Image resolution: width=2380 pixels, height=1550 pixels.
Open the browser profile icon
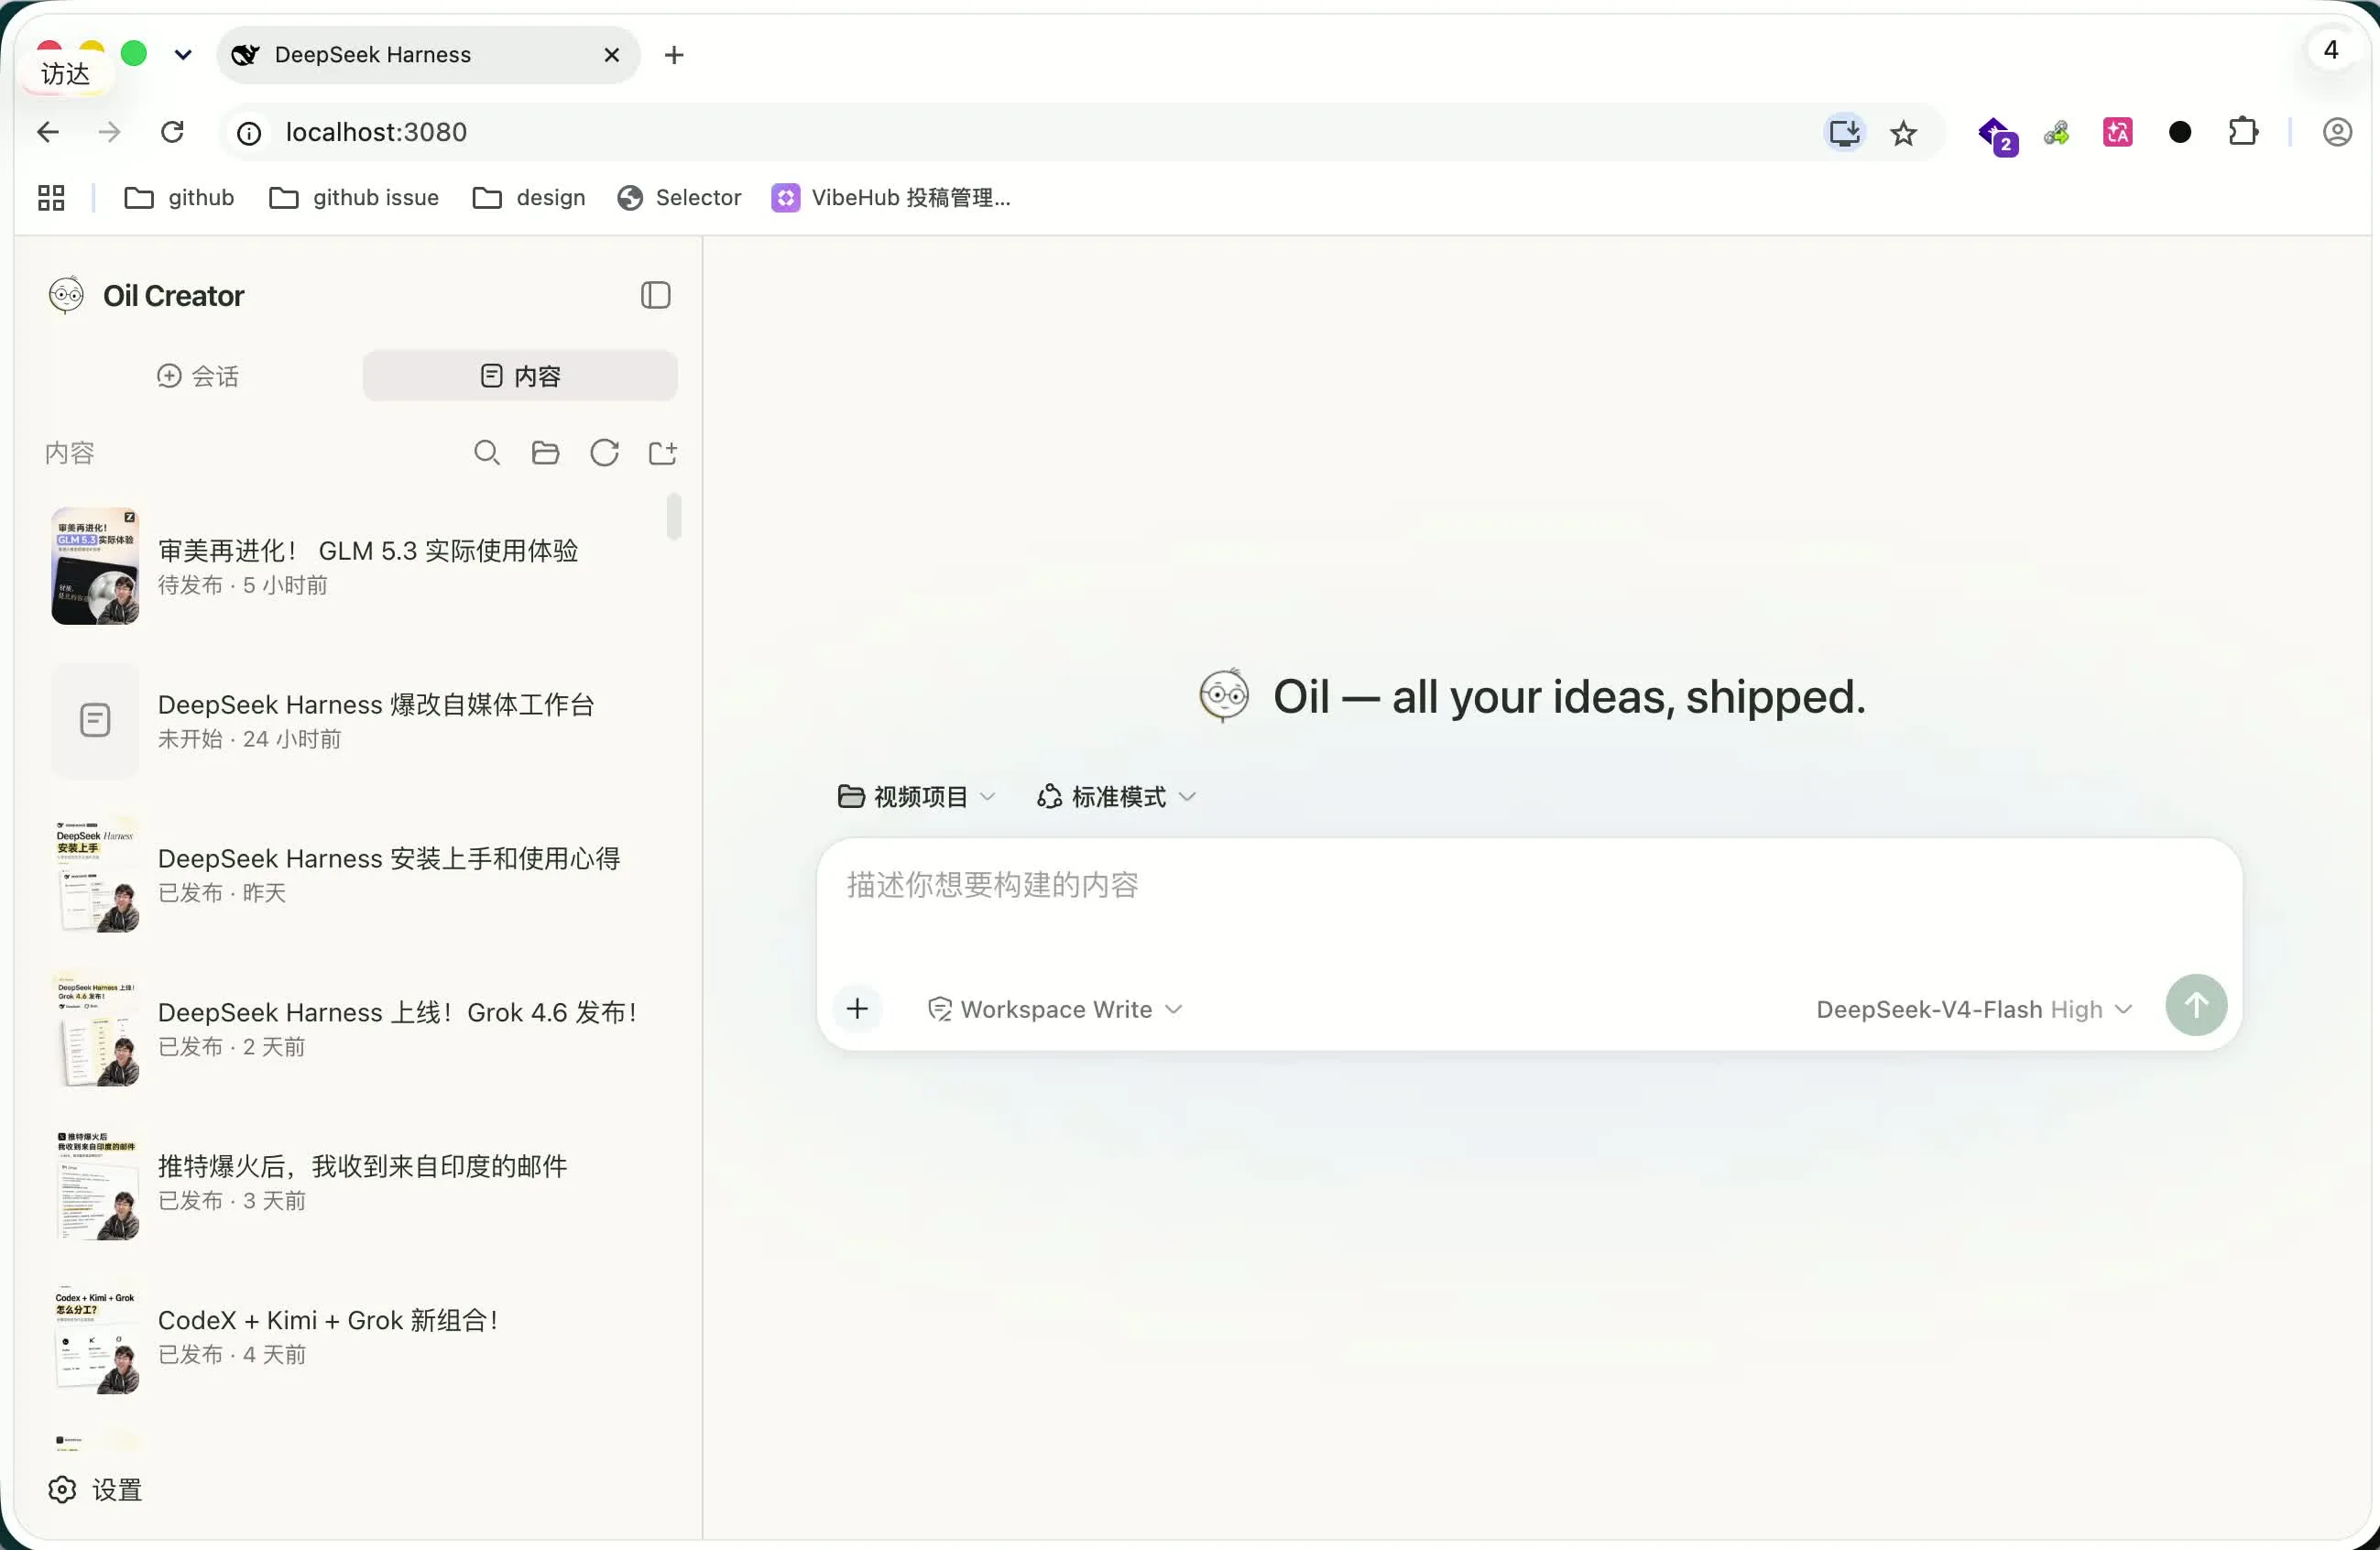pyautogui.click(x=2337, y=132)
